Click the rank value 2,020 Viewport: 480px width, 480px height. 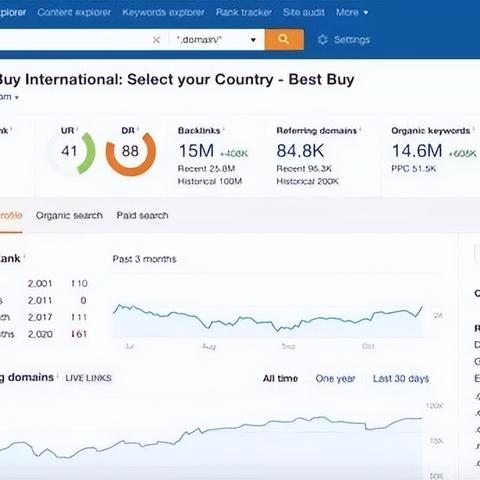click(x=40, y=334)
